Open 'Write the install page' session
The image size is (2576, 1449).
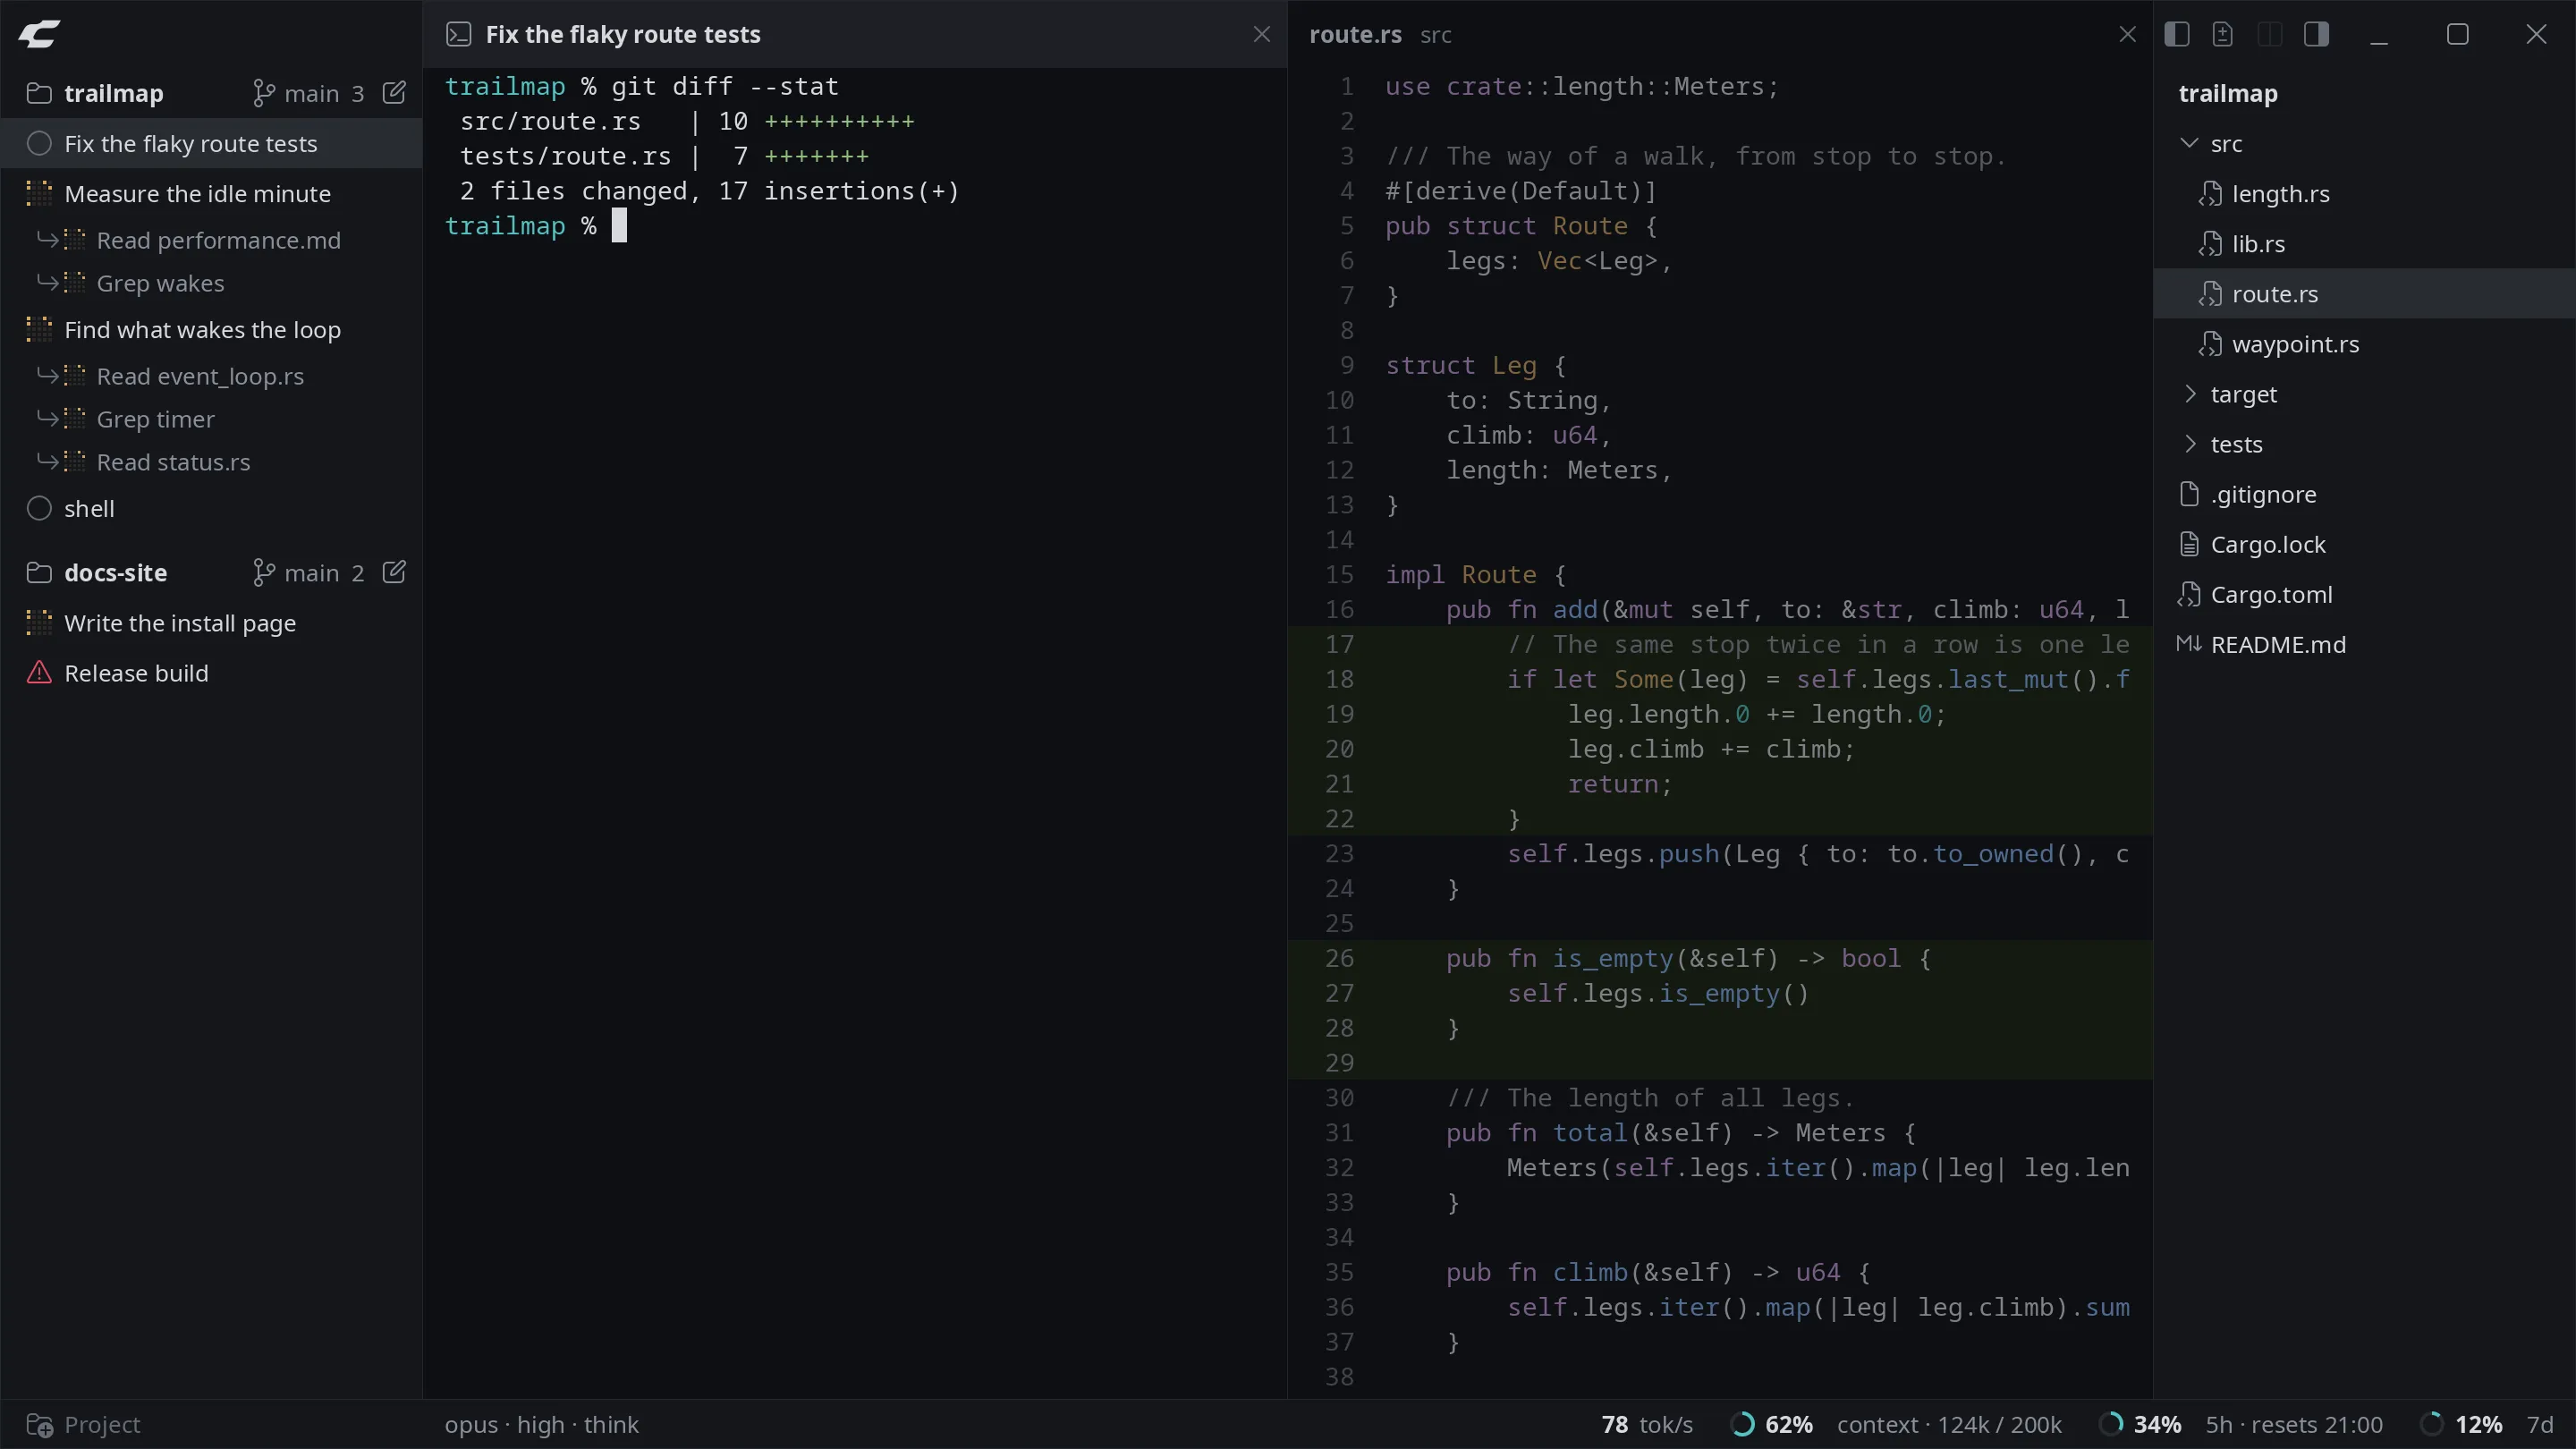pyautogui.click(x=211, y=623)
